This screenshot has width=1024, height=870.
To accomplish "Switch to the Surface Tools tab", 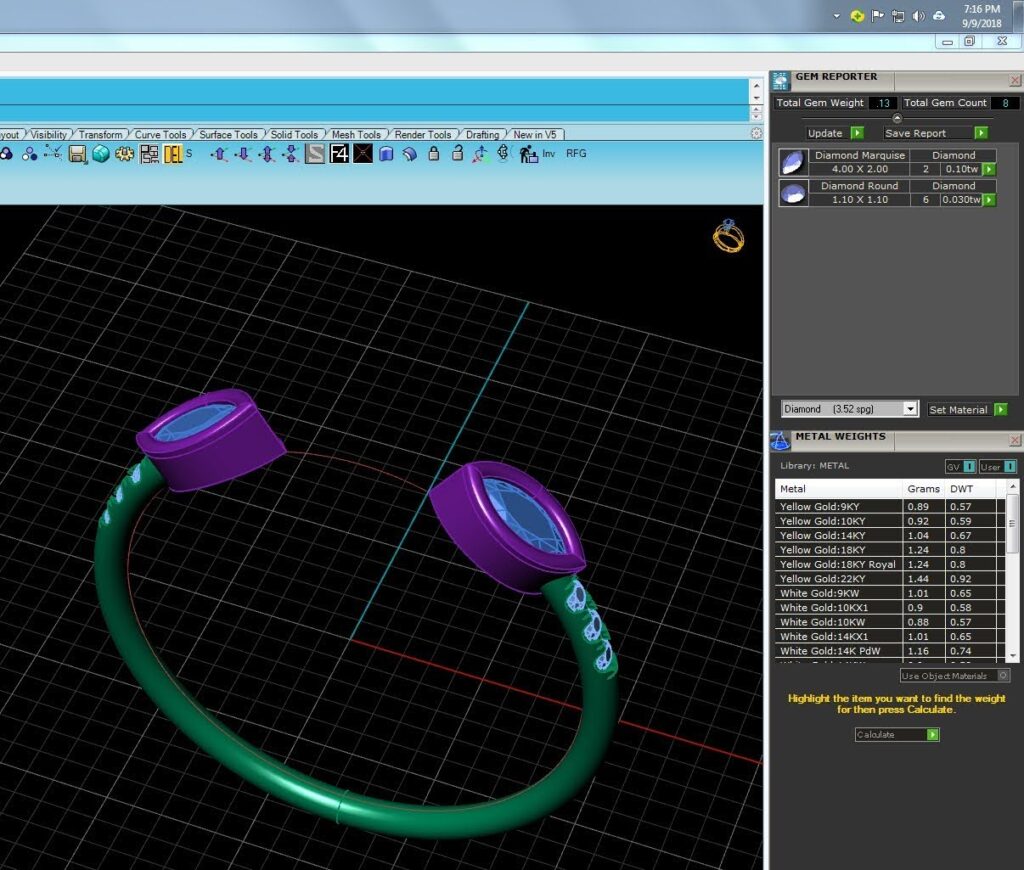I will [229, 135].
